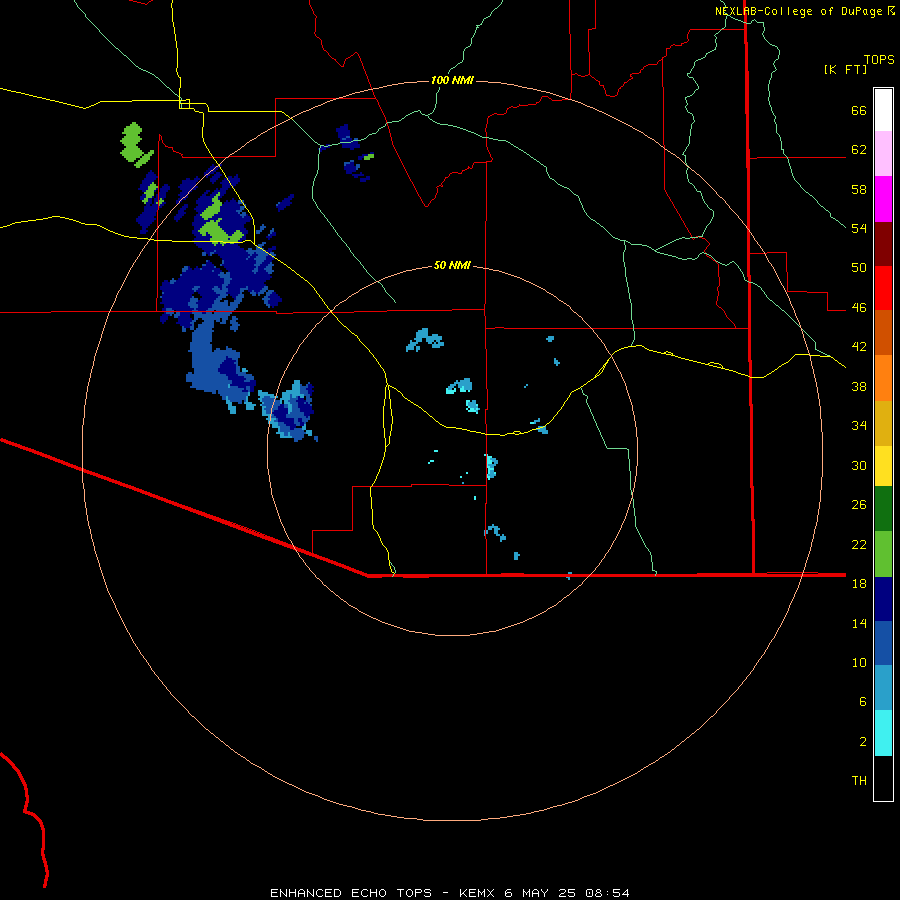Click the "100 NMI" range ring label
The height and width of the screenshot is (900, 900).
coord(452,80)
